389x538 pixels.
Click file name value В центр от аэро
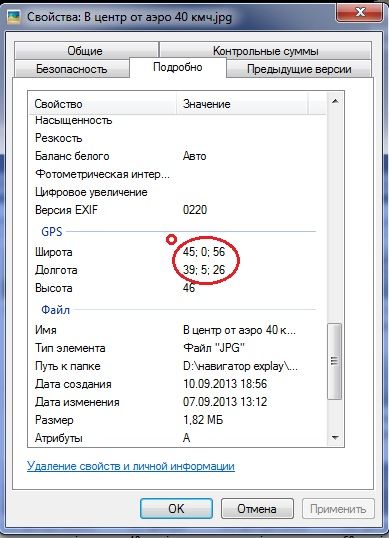tap(239, 330)
